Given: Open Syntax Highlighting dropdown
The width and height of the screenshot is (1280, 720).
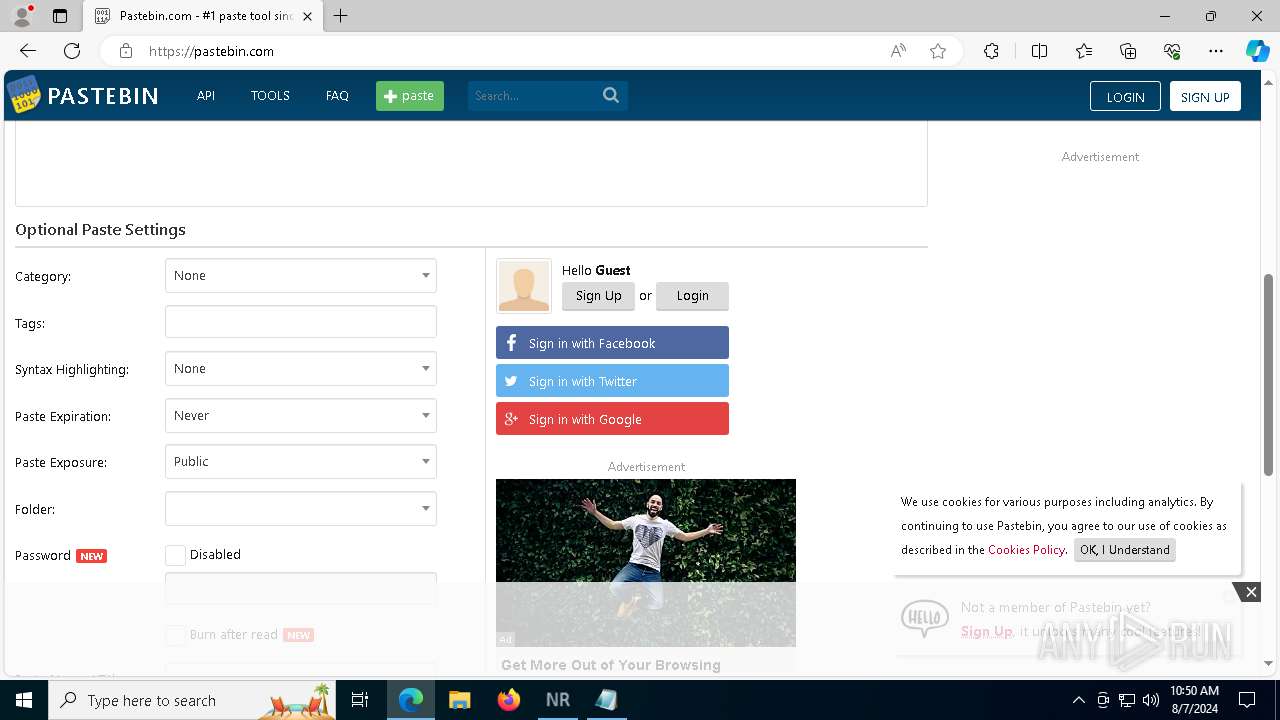Looking at the screenshot, I should pos(301,369).
